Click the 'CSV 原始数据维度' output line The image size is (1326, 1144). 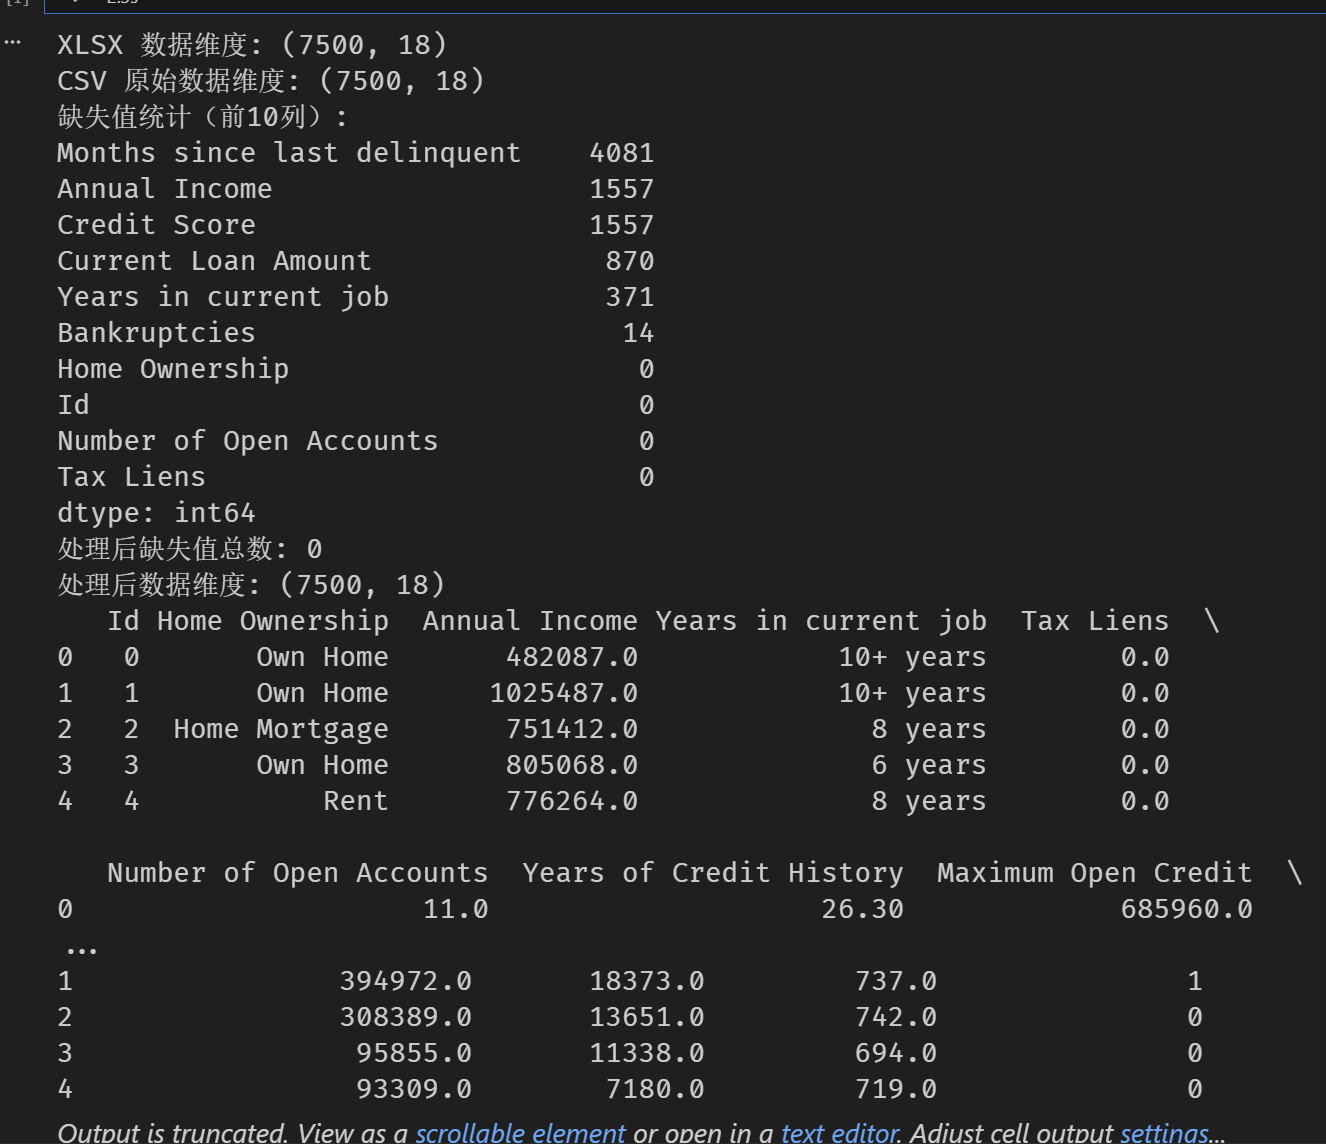click(x=270, y=81)
